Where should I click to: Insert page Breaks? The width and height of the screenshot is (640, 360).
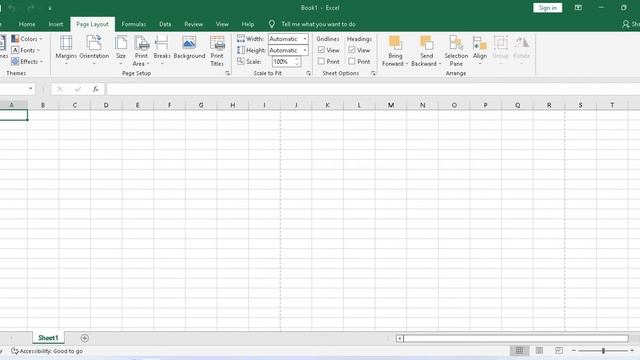tap(162, 50)
